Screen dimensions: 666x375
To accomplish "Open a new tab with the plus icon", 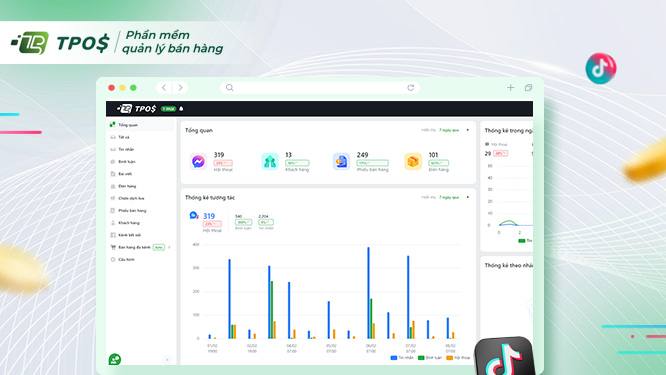I will [511, 87].
